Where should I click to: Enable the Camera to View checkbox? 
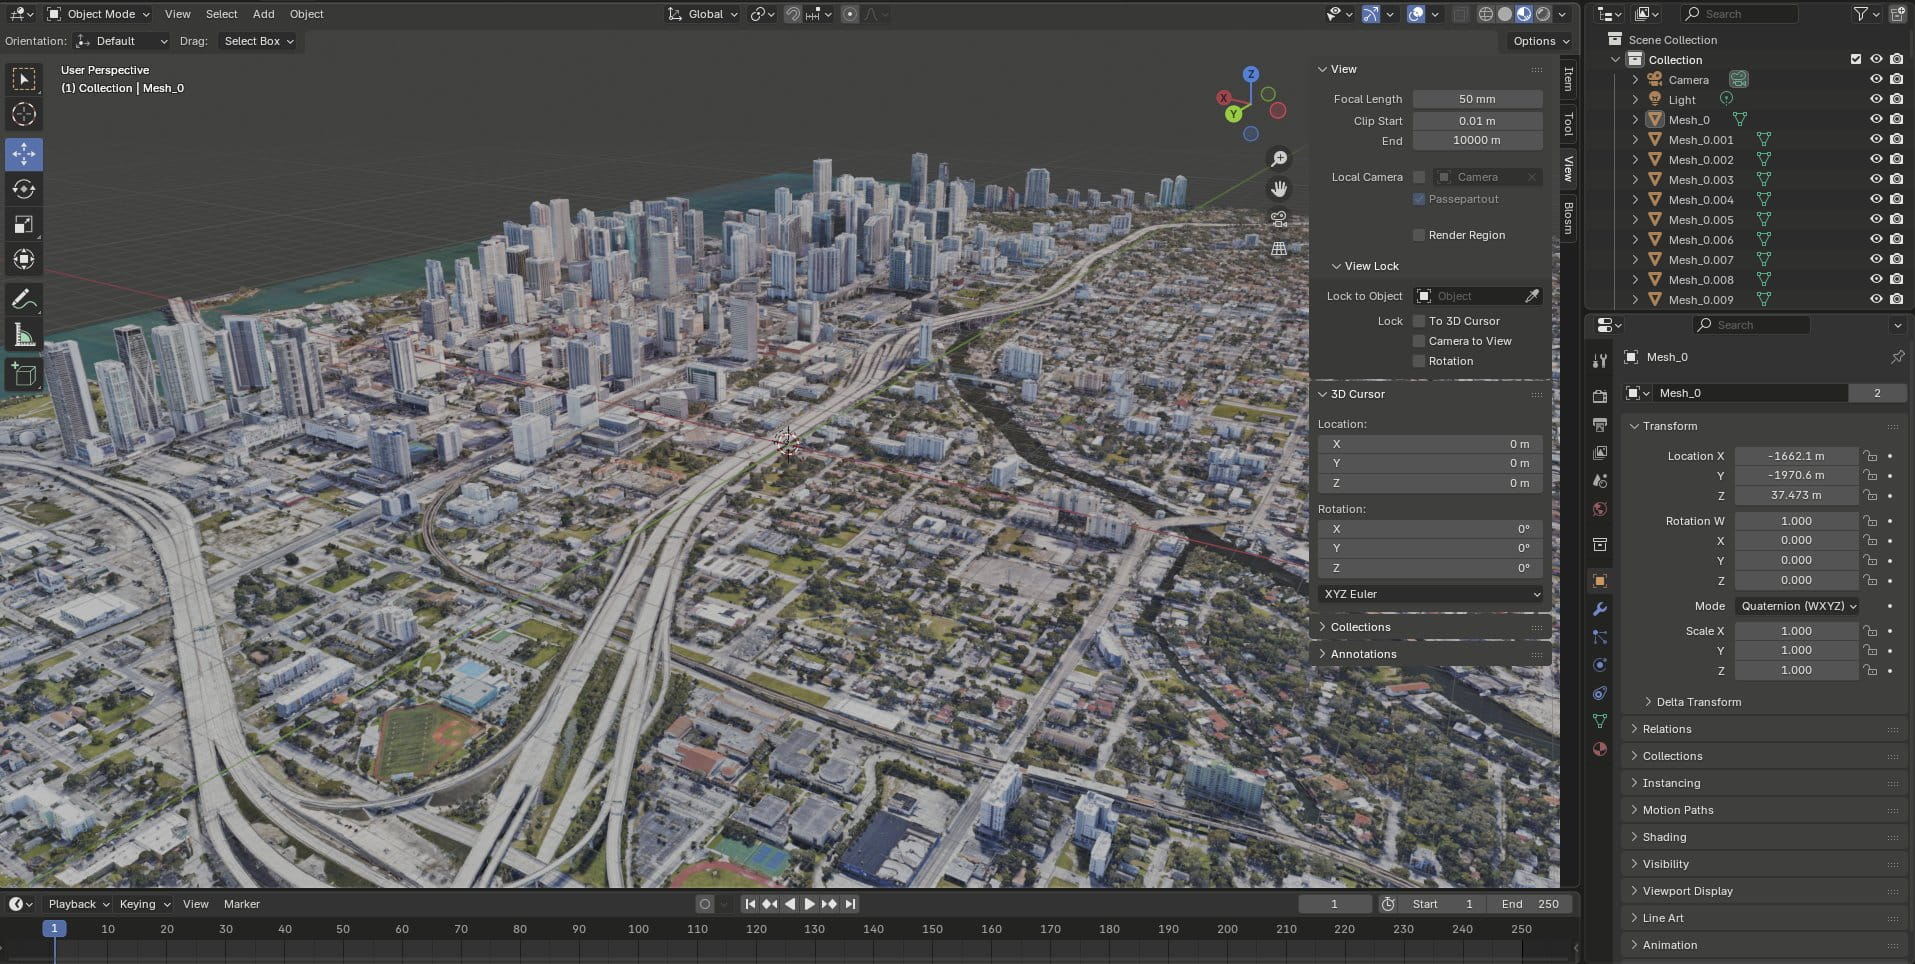point(1419,340)
